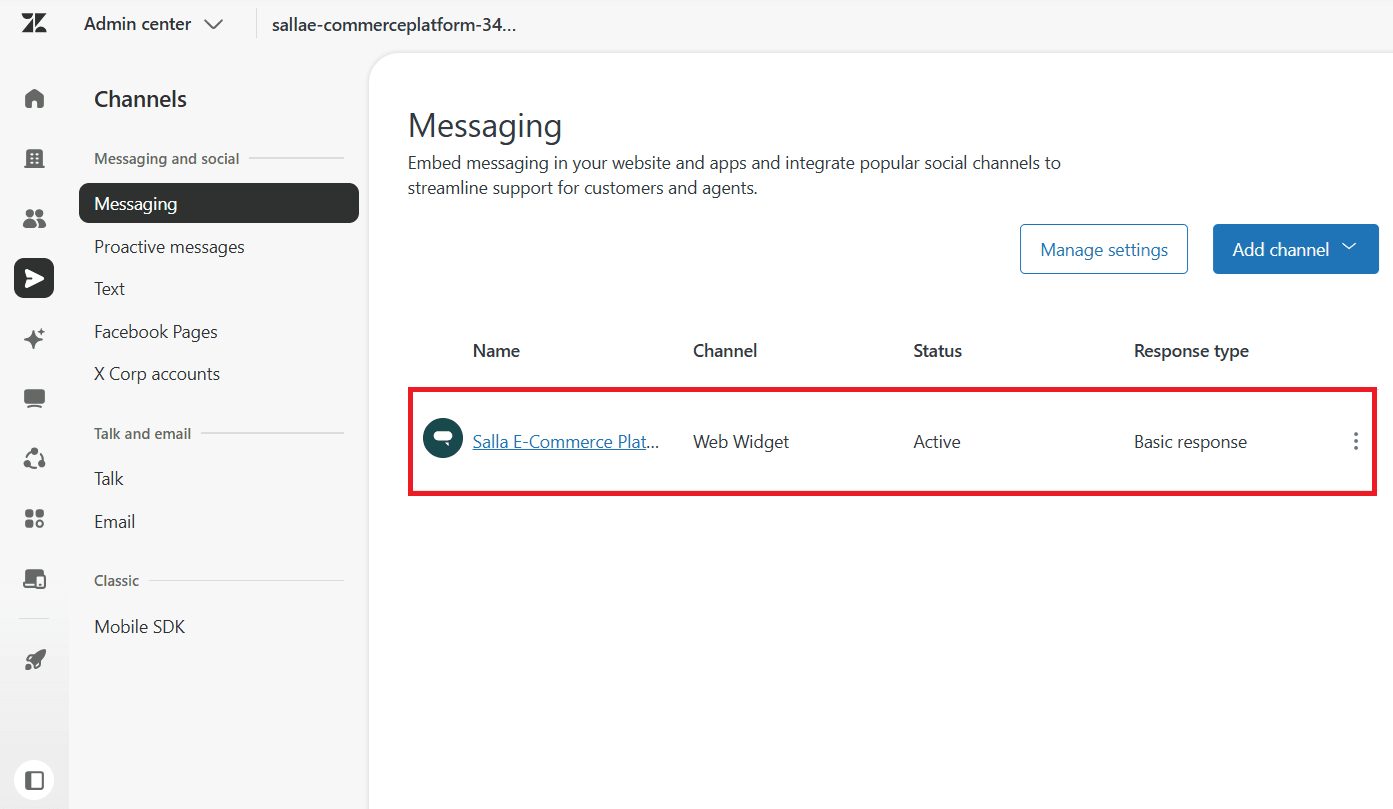The height and width of the screenshot is (809, 1393).
Task: Click the Manage settings button
Action: click(1104, 249)
